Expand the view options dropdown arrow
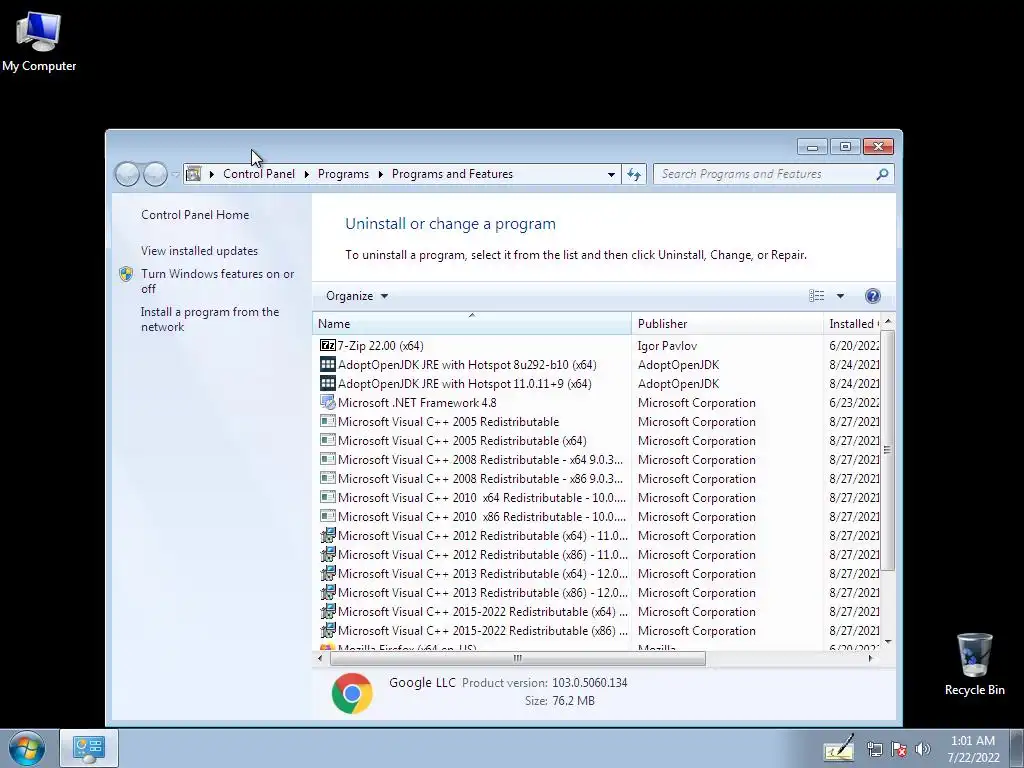This screenshot has width=1024, height=768. pyautogui.click(x=840, y=296)
